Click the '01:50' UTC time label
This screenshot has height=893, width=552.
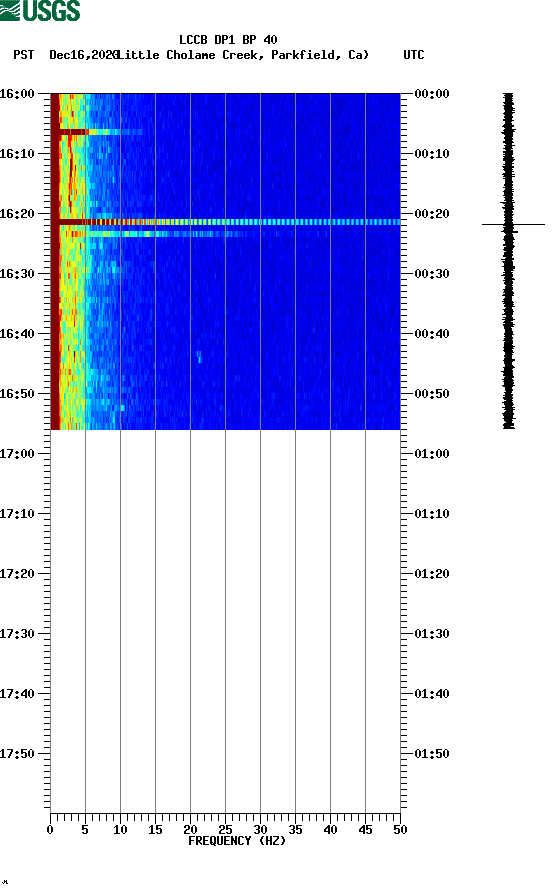coord(432,753)
